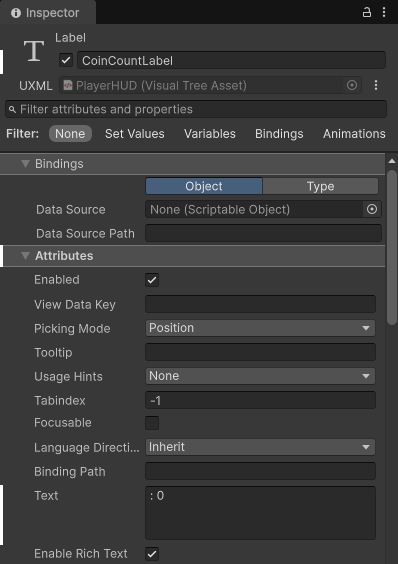The height and width of the screenshot is (564, 398).
Task: Click the search icon in filter field
Action: click(12, 109)
